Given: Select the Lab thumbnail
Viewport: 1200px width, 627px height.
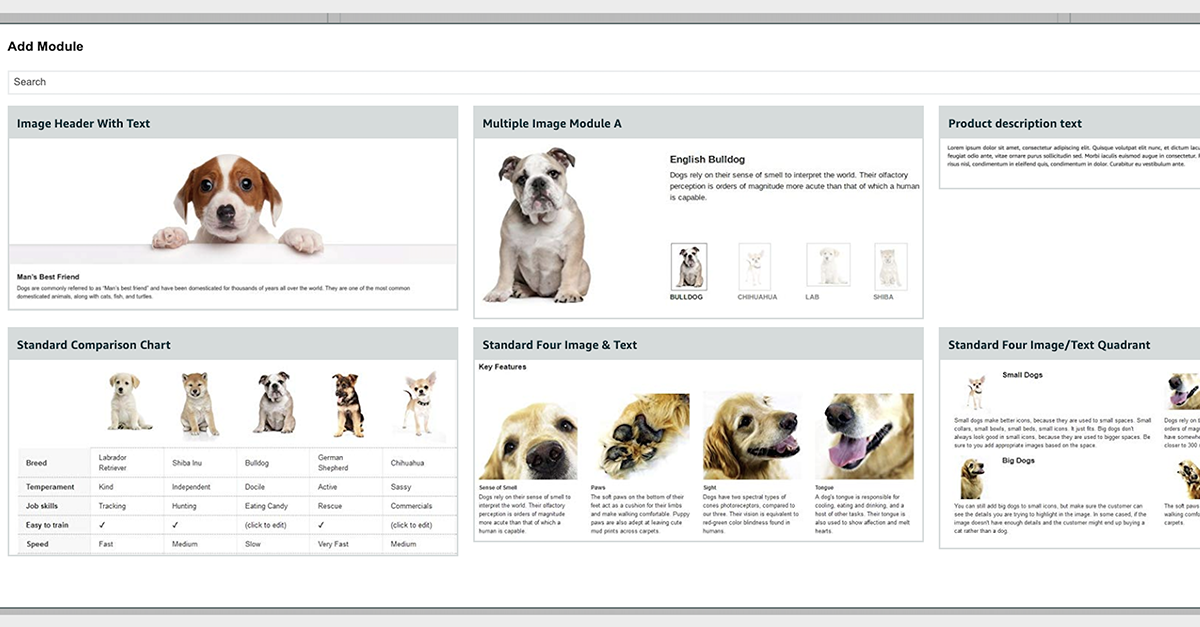Looking at the screenshot, I should pos(828,267).
